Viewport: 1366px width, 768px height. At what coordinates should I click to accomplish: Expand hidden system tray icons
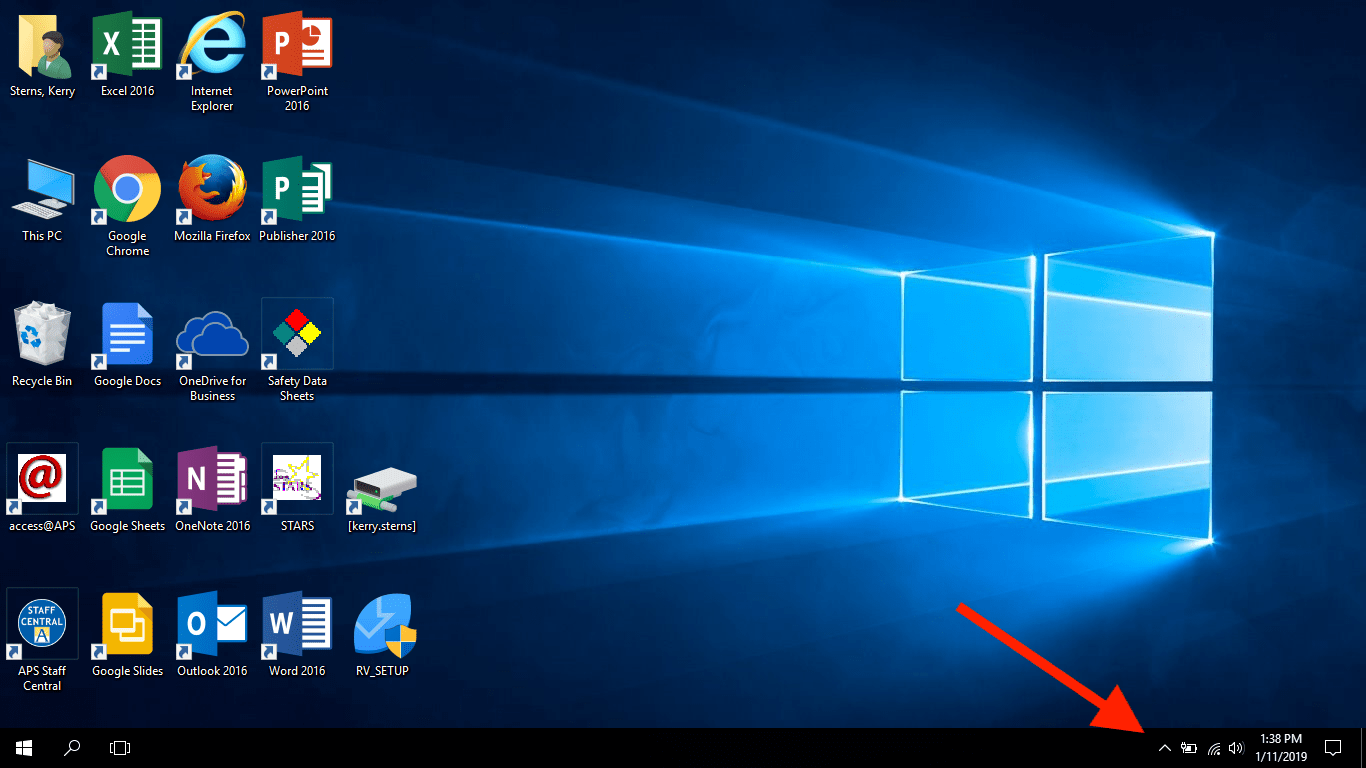pyautogui.click(x=1164, y=747)
